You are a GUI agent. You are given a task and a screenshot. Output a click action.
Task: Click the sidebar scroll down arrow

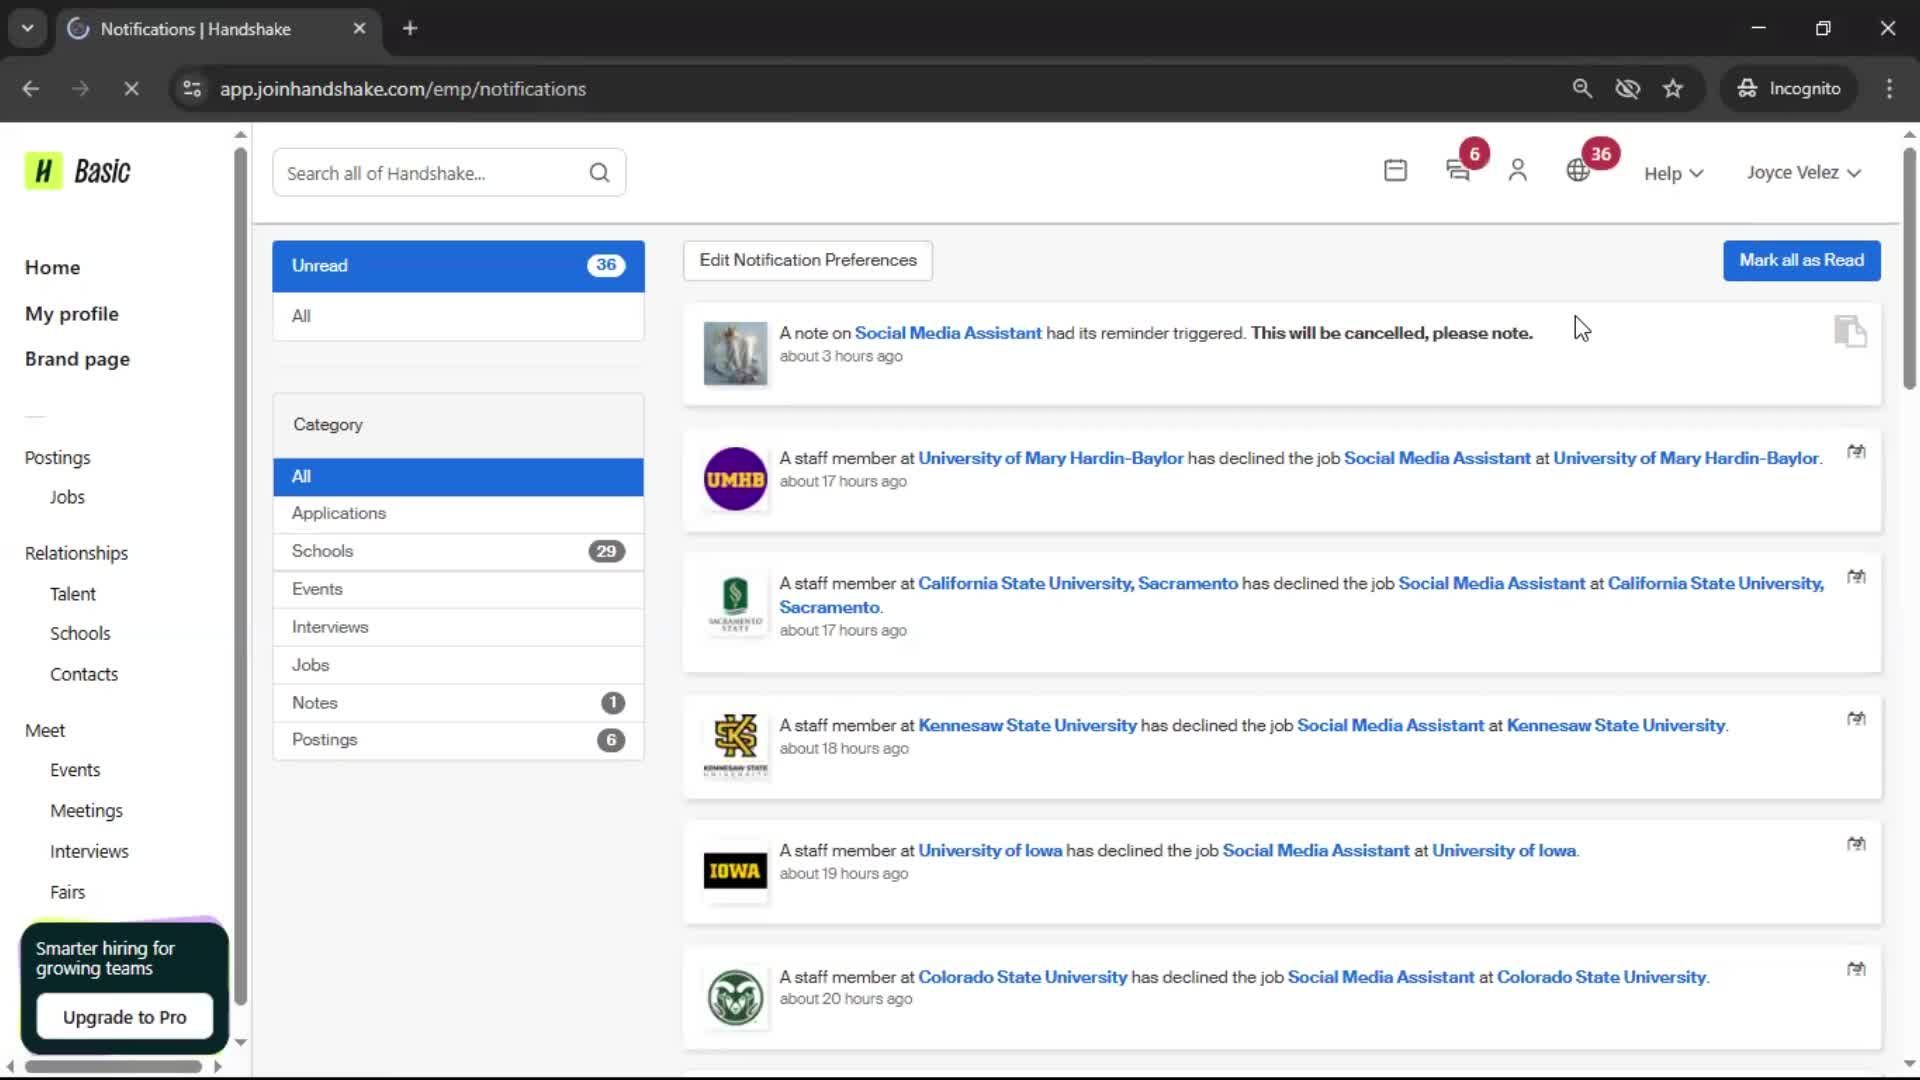coord(240,1042)
